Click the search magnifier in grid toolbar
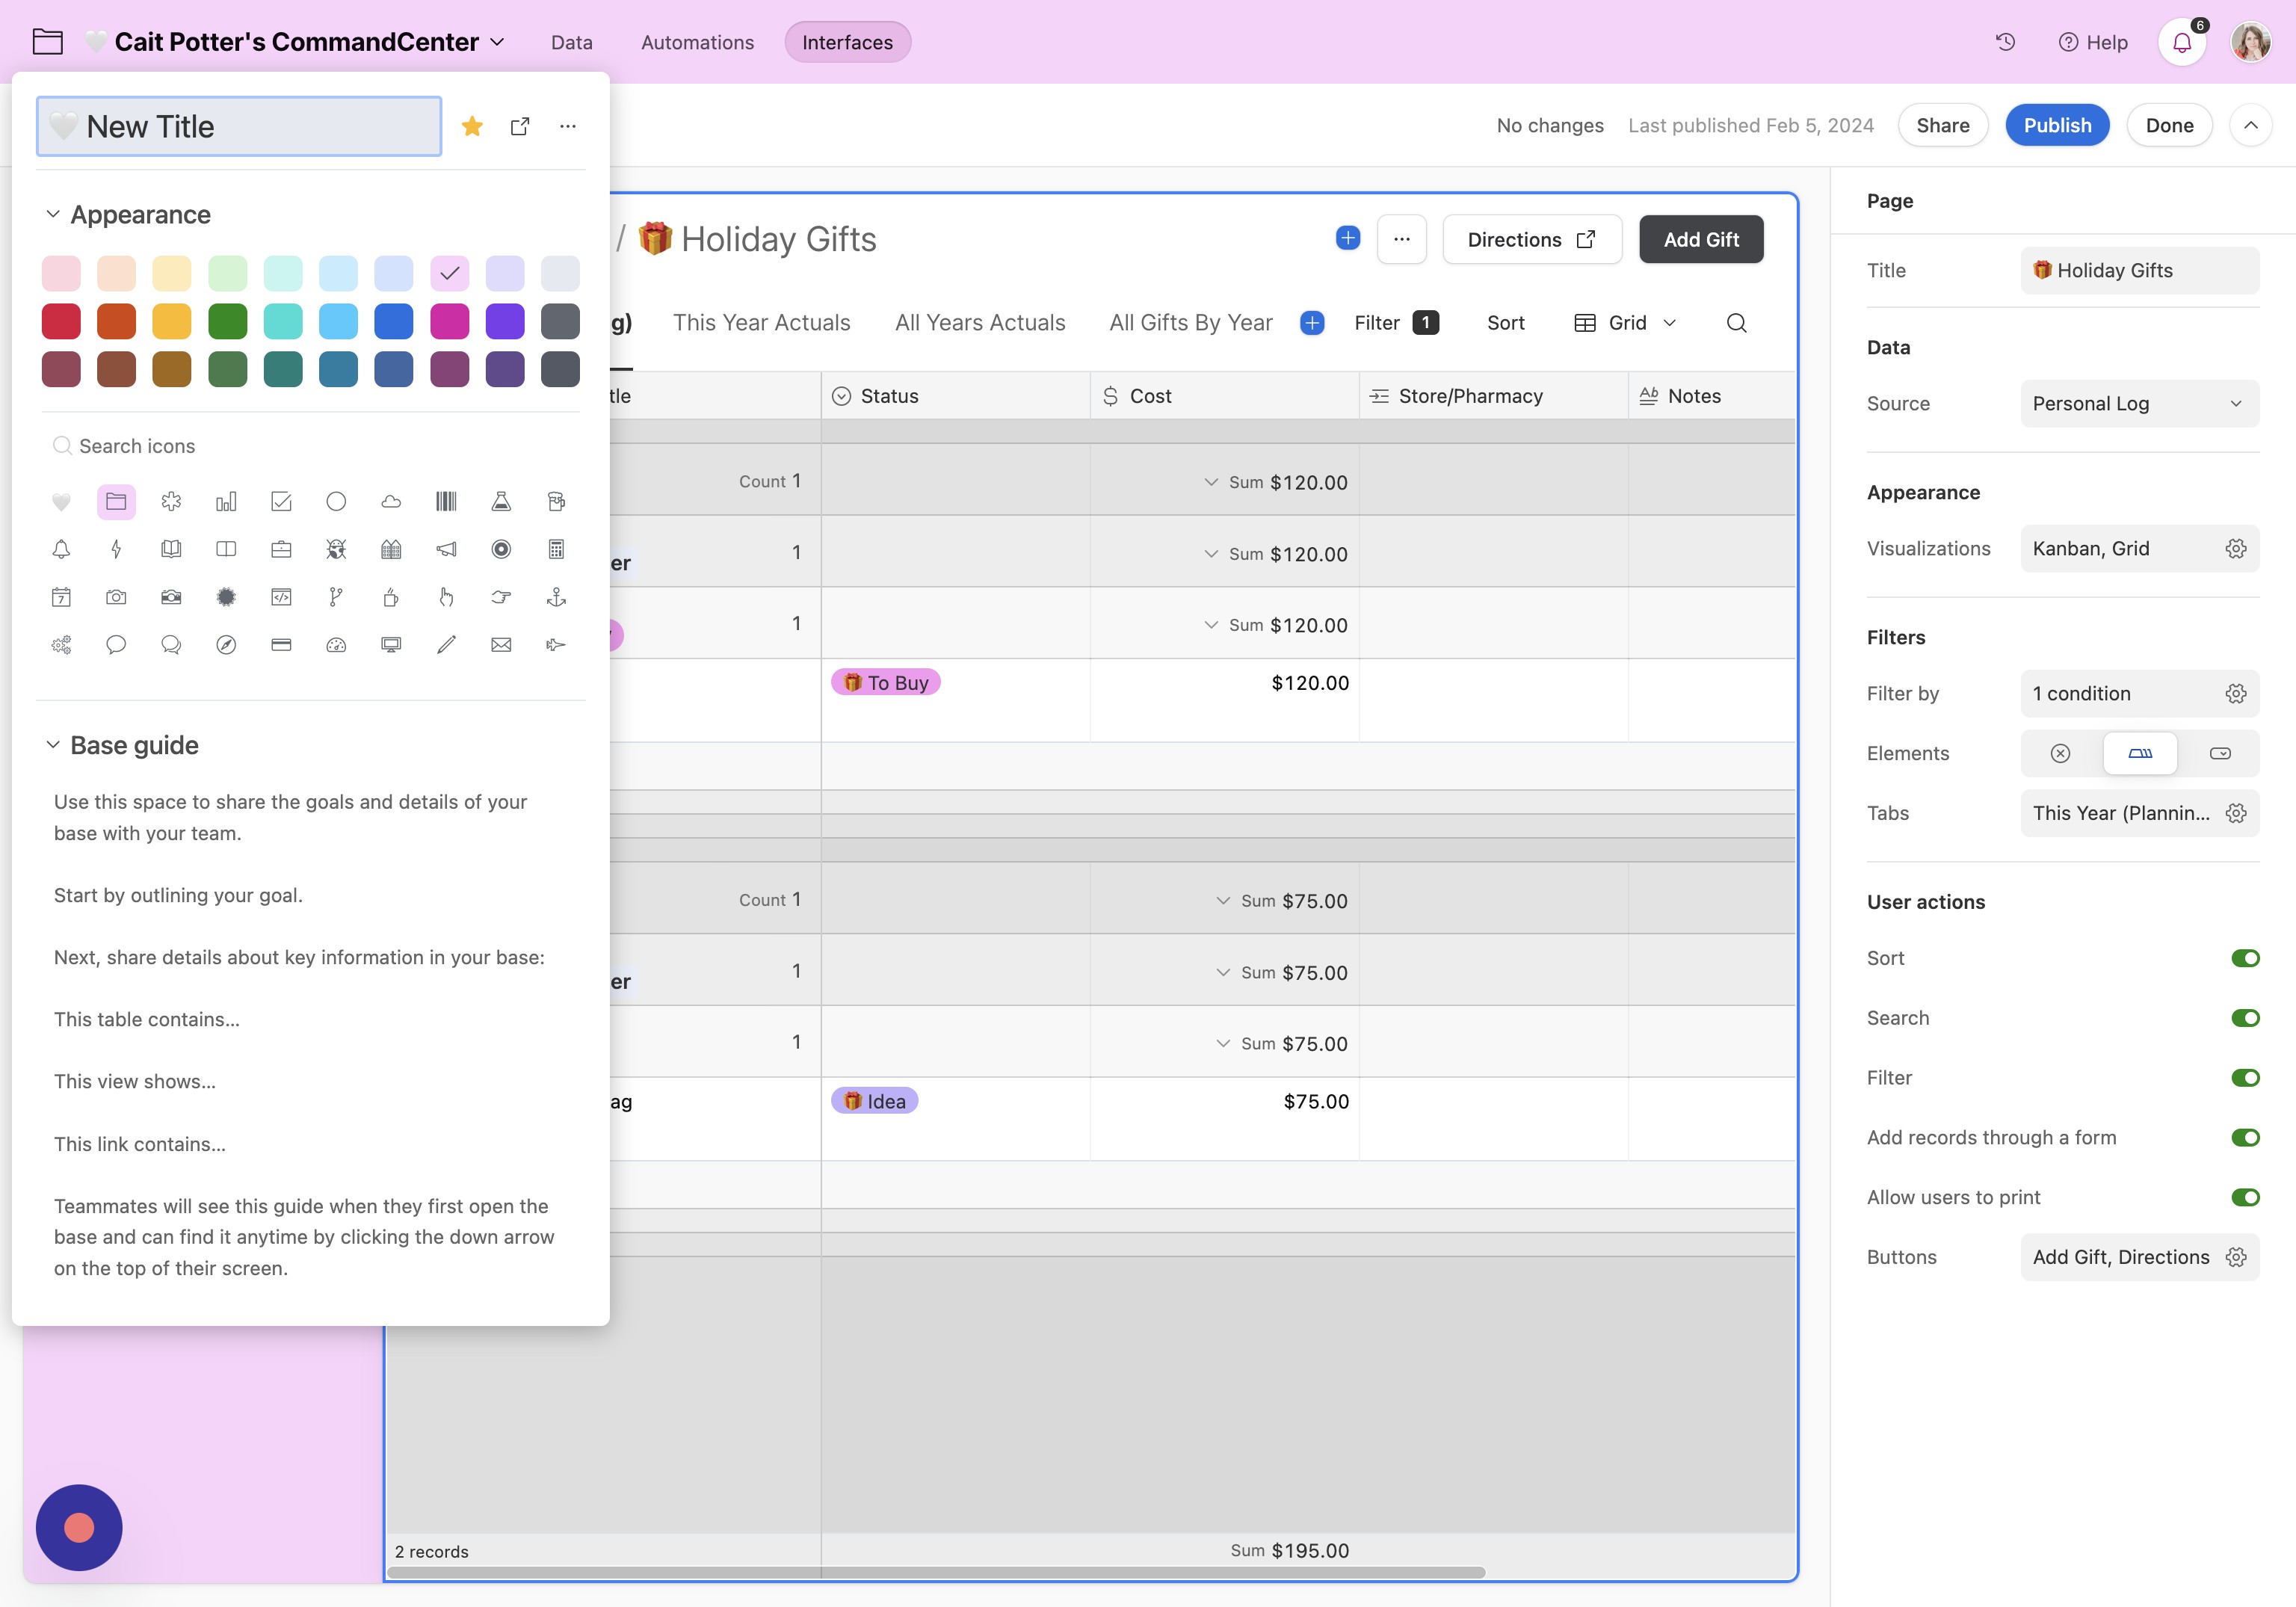 click(x=1737, y=323)
